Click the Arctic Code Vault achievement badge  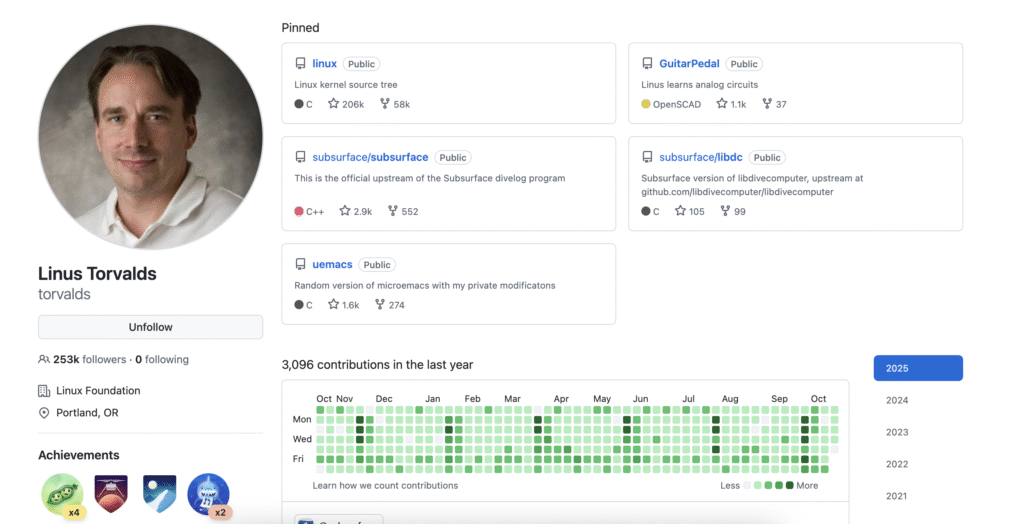[x=159, y=493]
